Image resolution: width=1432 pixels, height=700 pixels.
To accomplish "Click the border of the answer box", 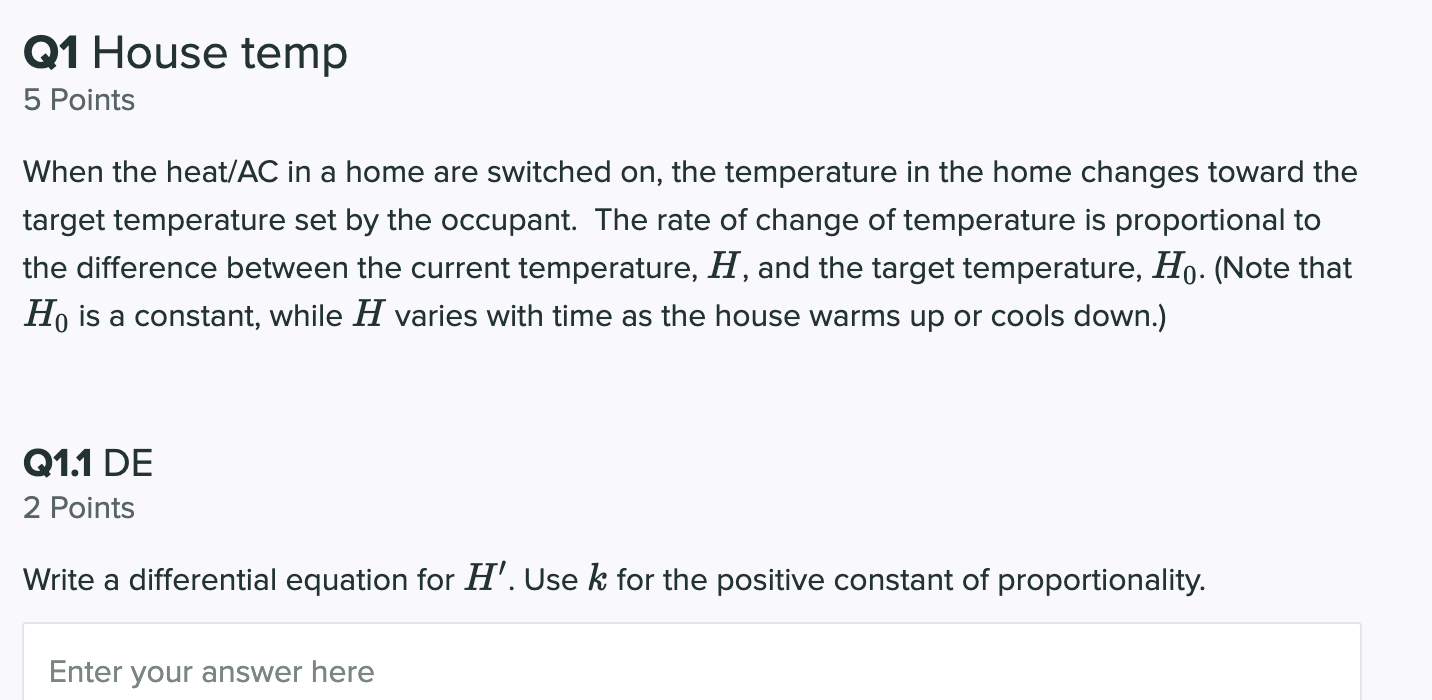I will click(x=690, y=625).
